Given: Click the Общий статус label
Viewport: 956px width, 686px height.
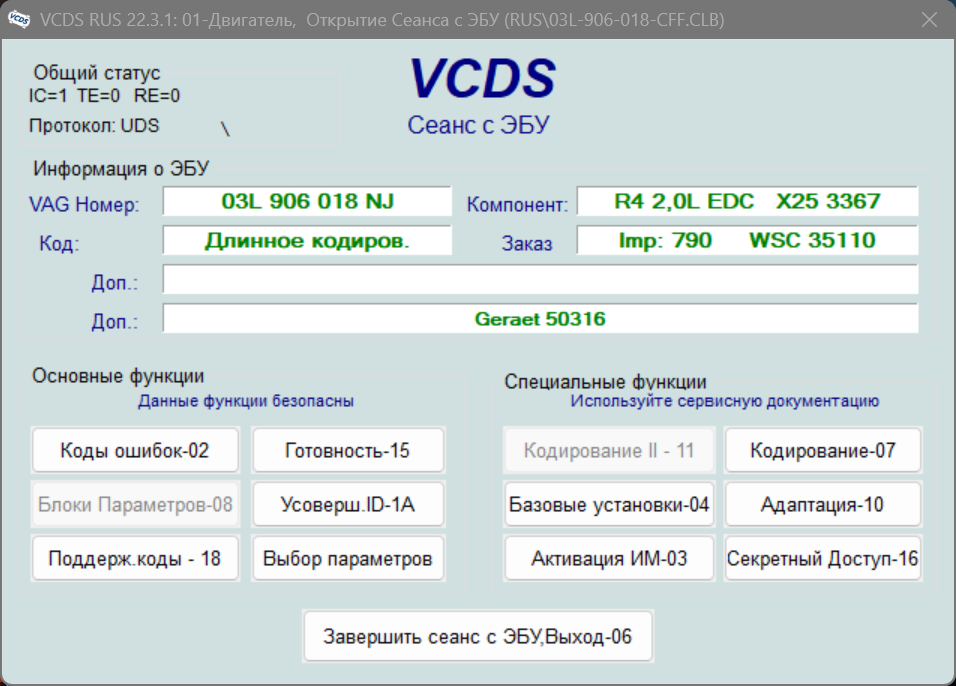Looking at the screenshot, I should [x=96, y=73].
